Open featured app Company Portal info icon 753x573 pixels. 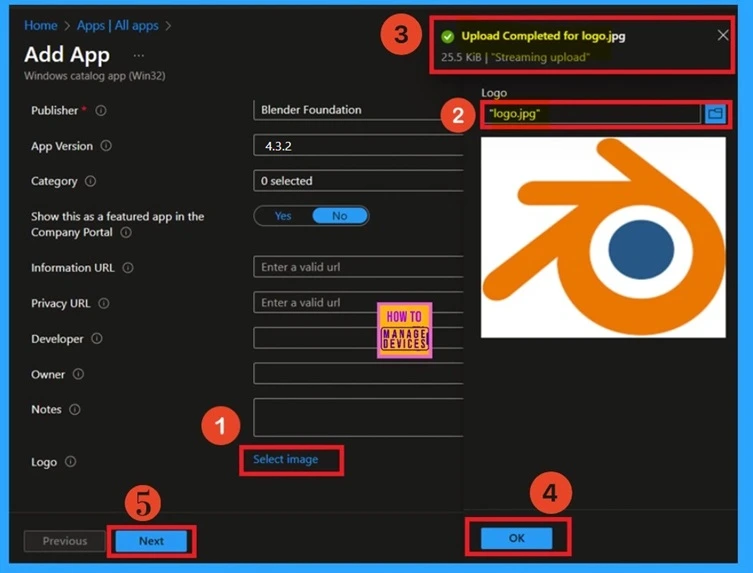point(126,232)
